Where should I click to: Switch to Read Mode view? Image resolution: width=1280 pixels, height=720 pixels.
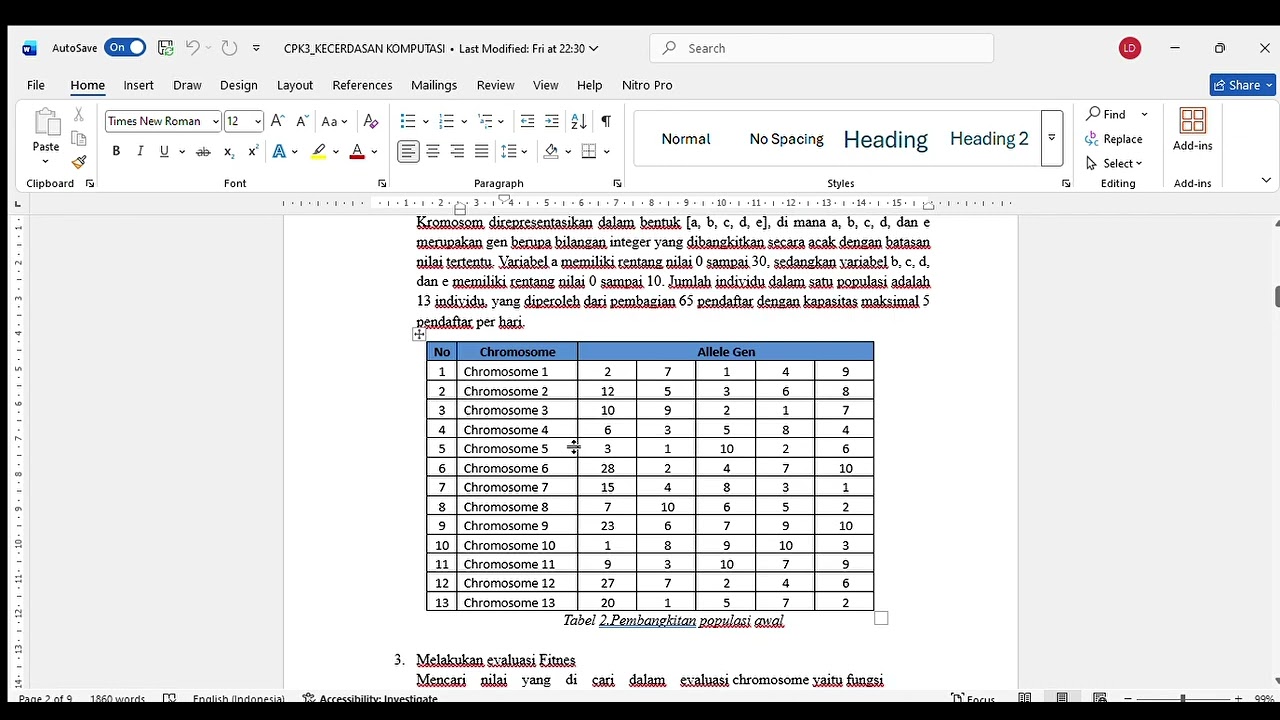(x=1025, y=698)
